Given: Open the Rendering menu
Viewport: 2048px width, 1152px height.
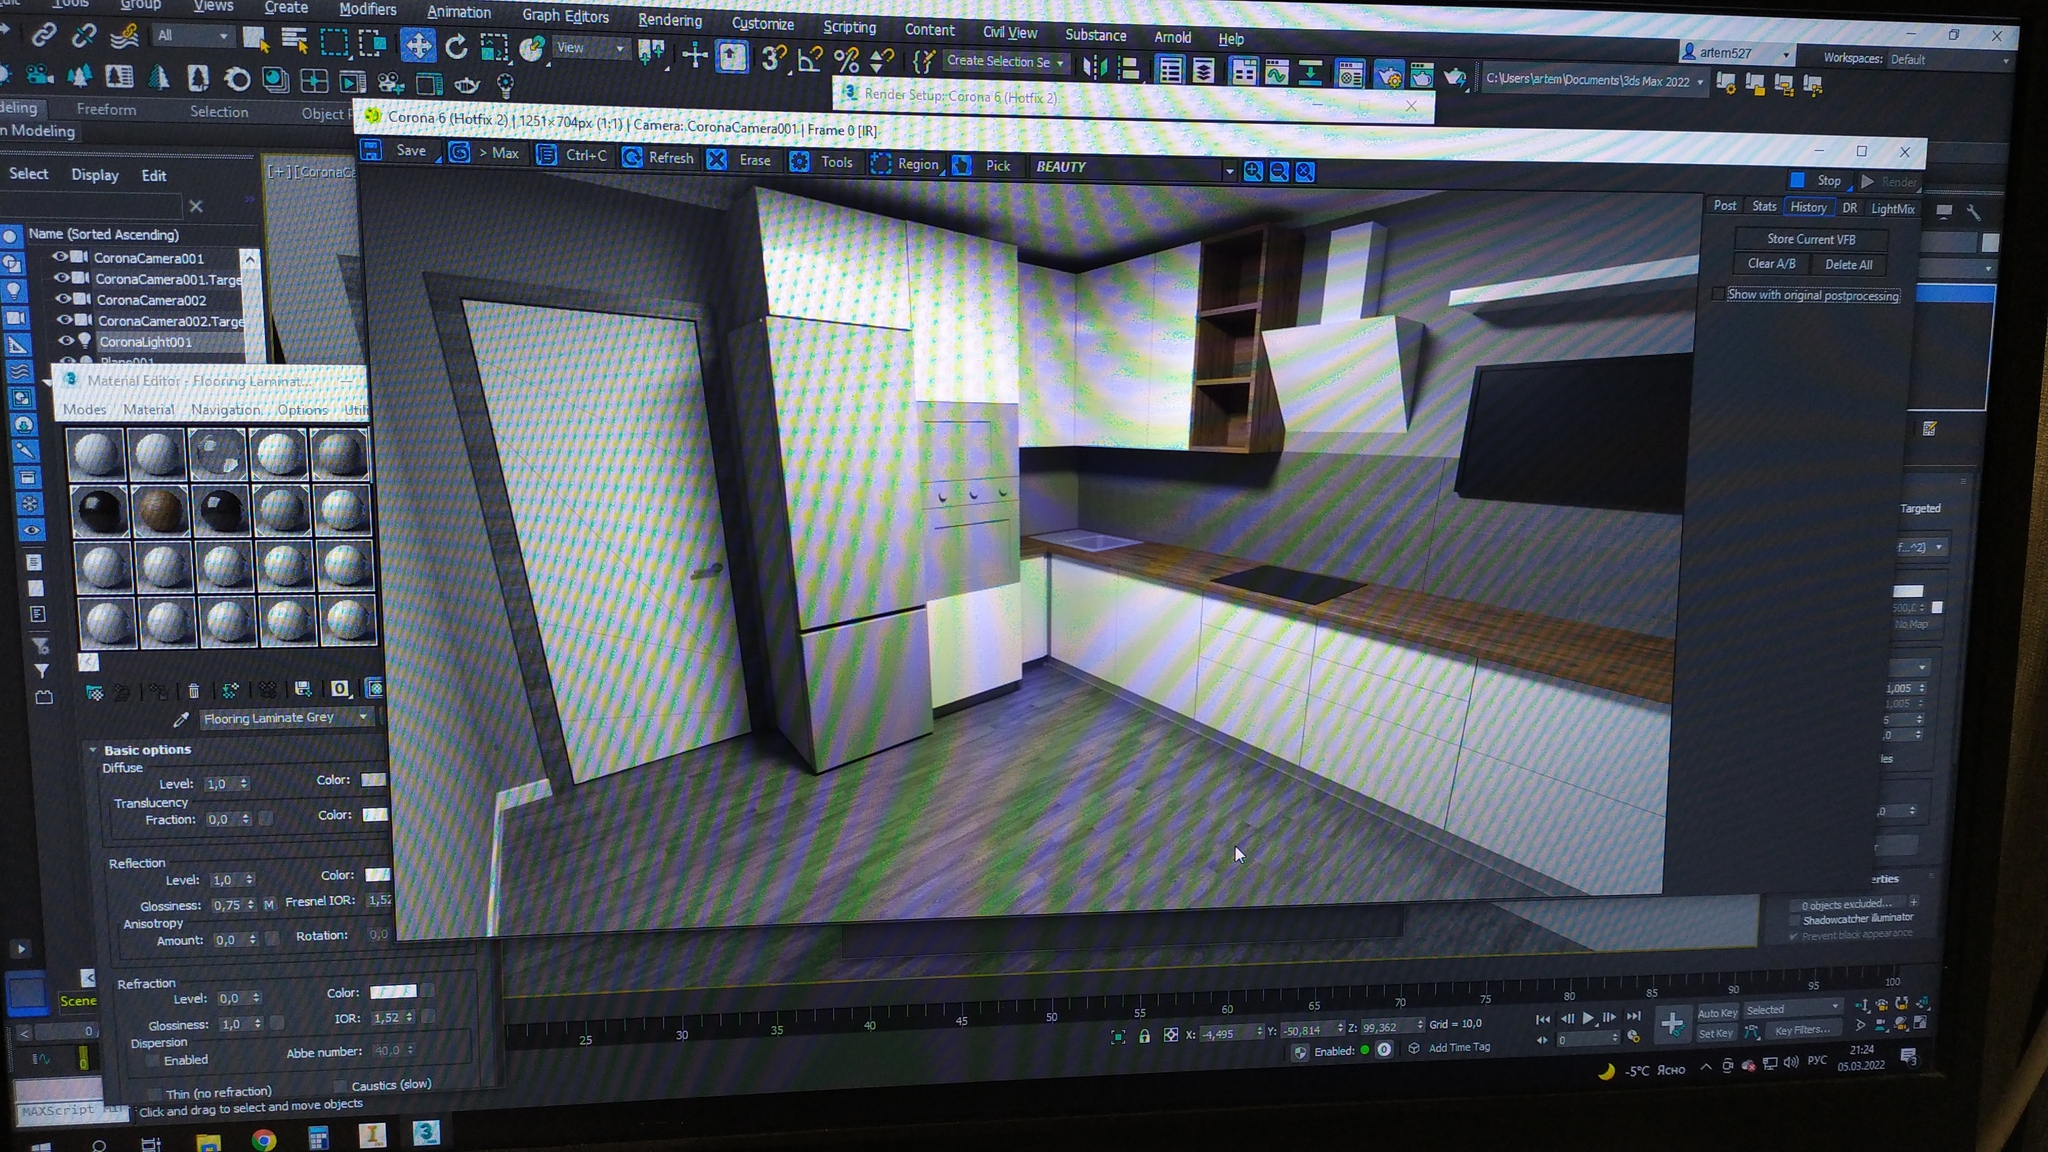Looking at the screenshot, I should 669,20.
